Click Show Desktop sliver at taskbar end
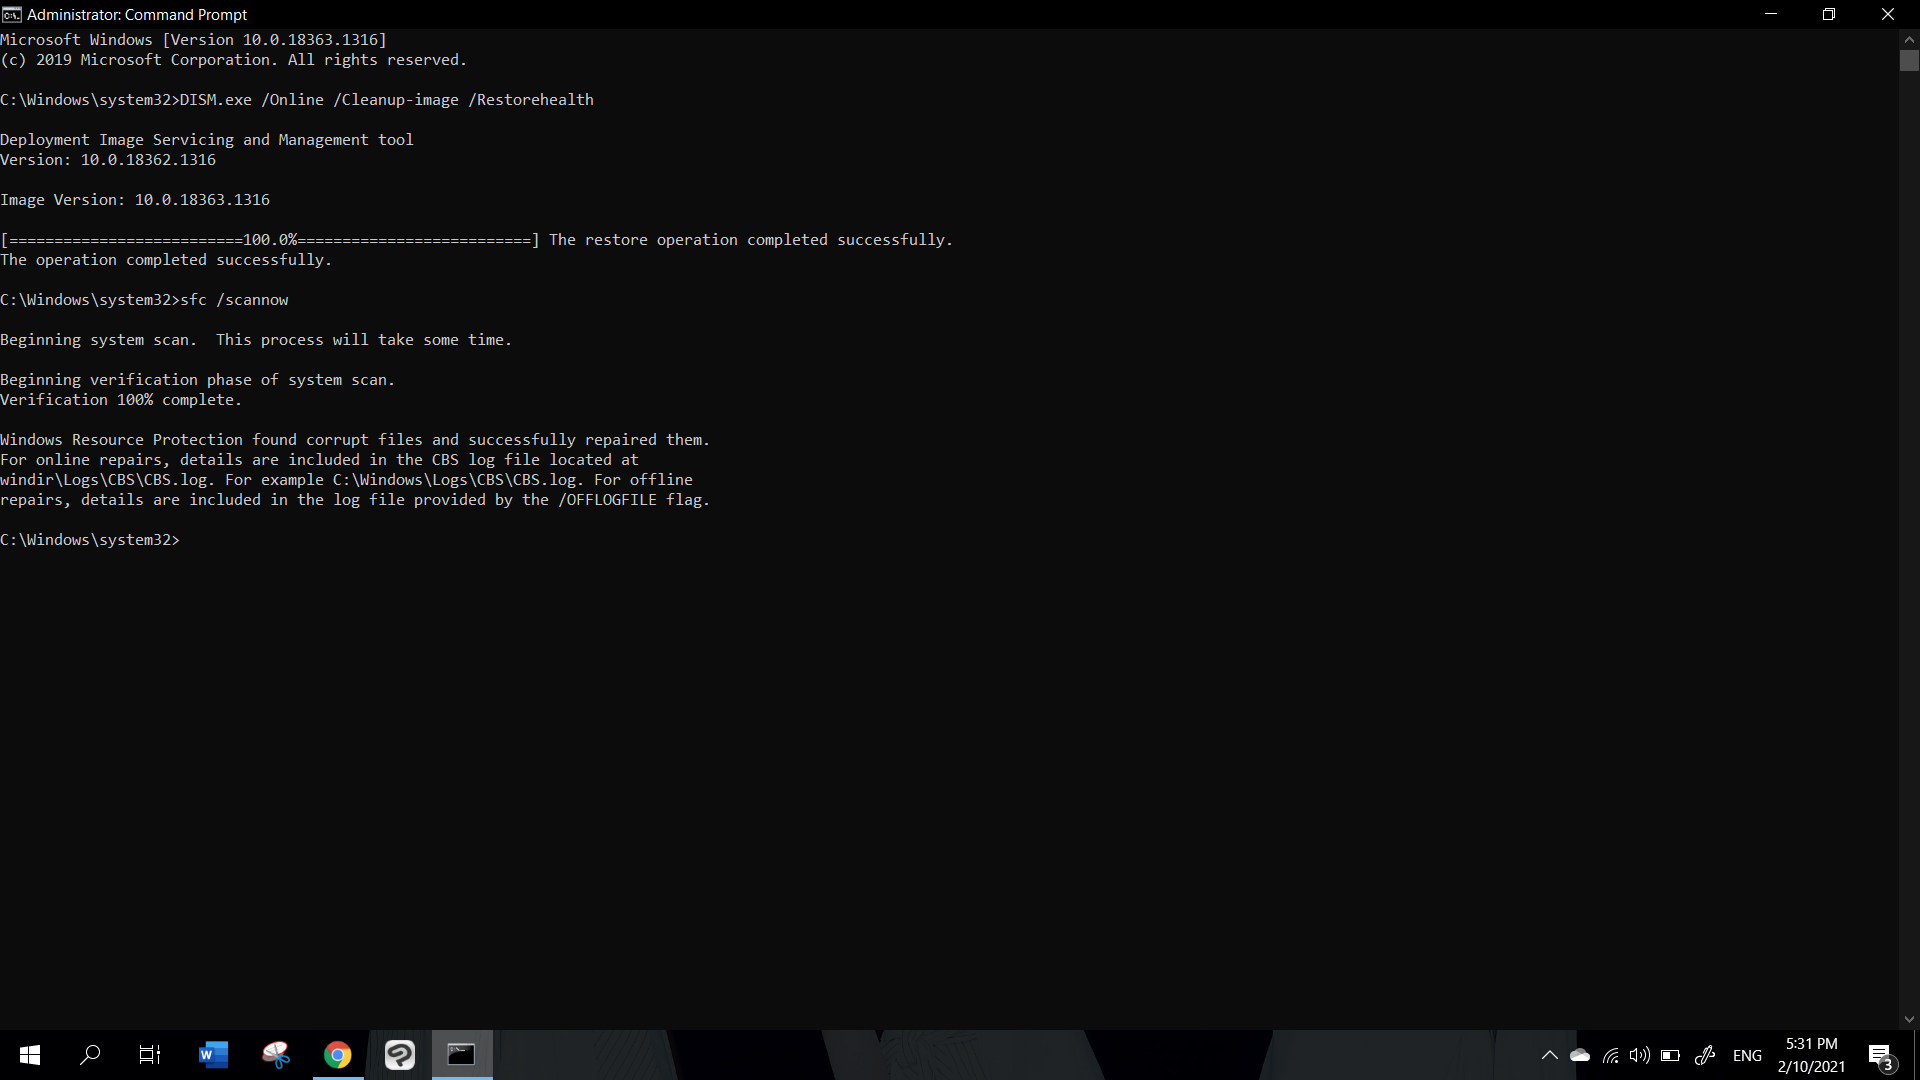Screen dimensions: 1920x1080 pos(1916,1055)
